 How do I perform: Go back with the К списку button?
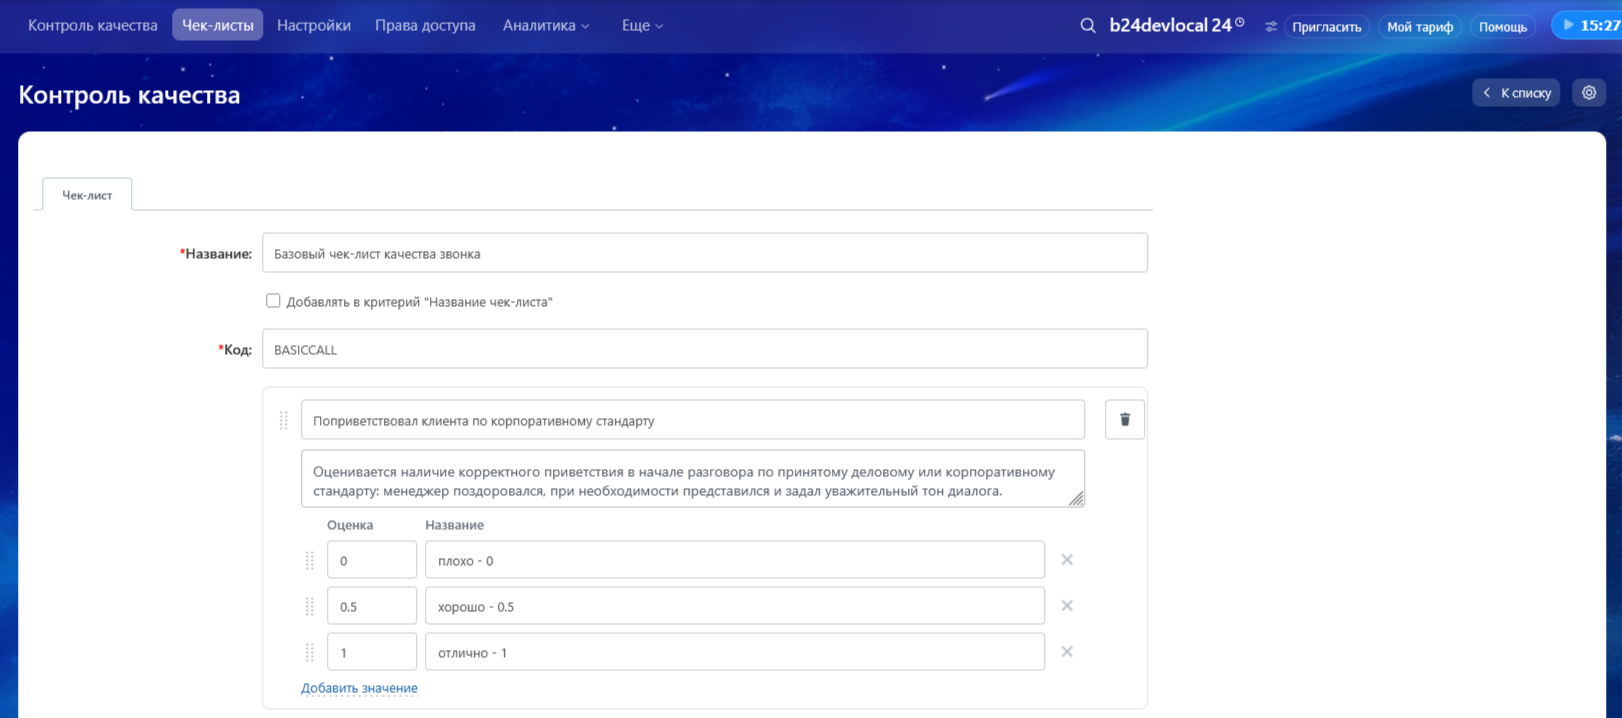click(1516, 93)
